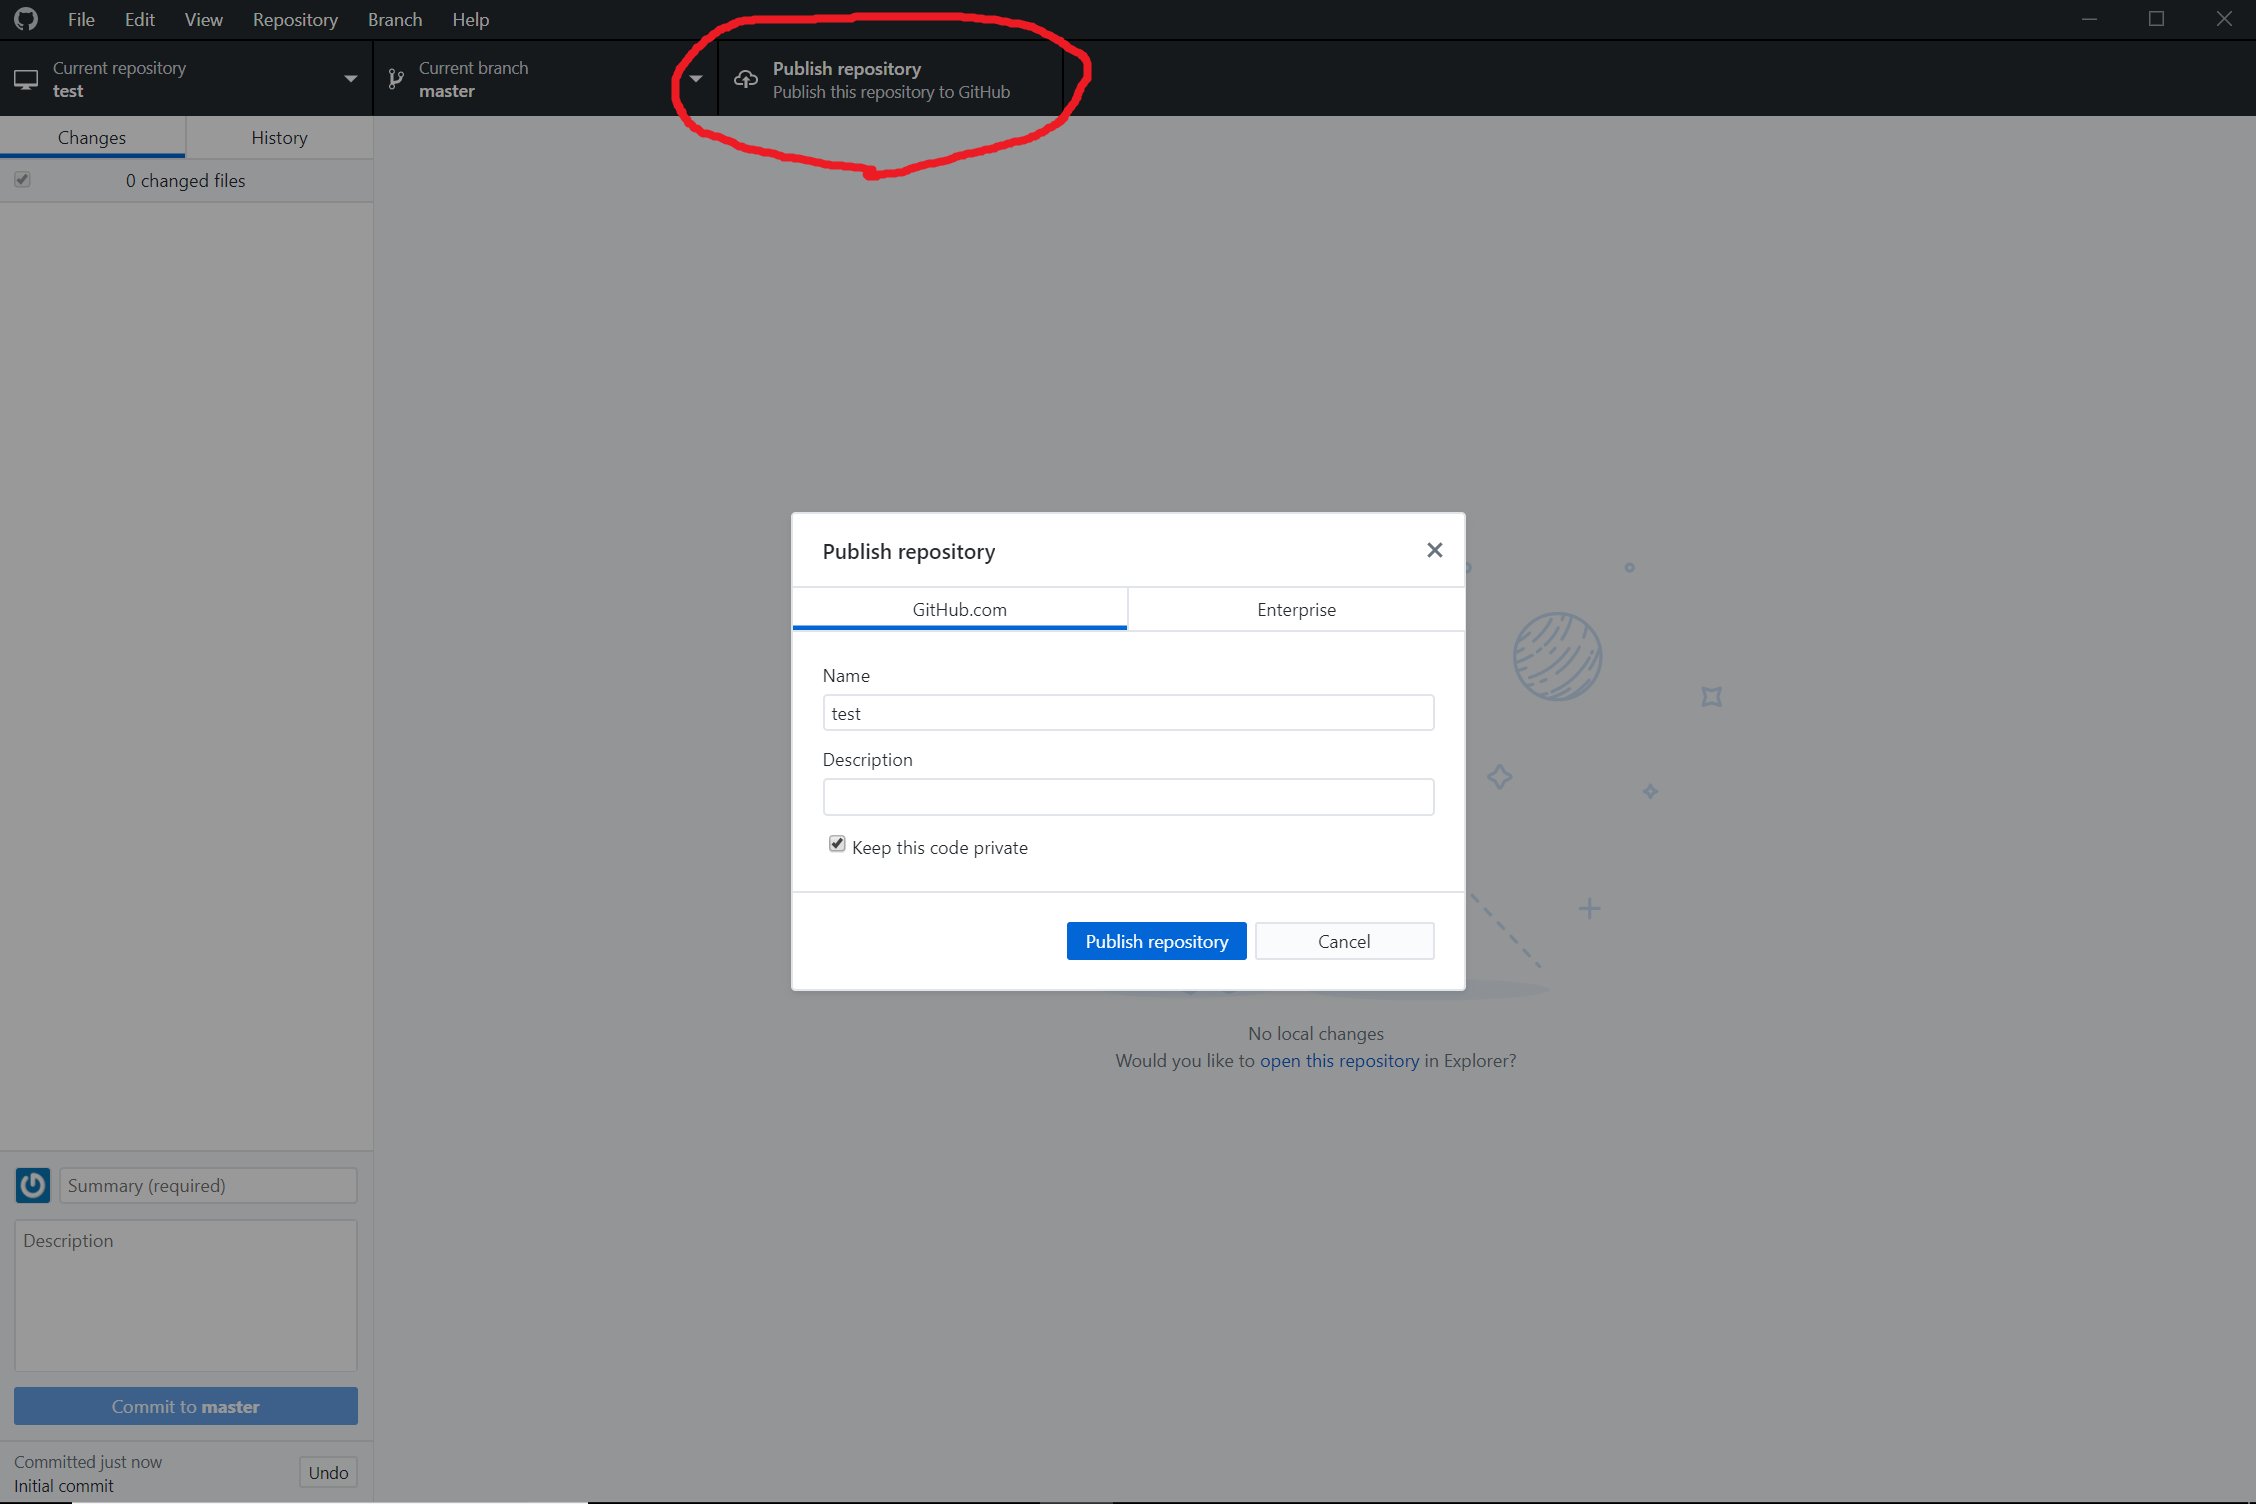Viewport: 2256px width, 1504px height.
Task: Focus the dialog Description input field
Action: pos(1128,797)
